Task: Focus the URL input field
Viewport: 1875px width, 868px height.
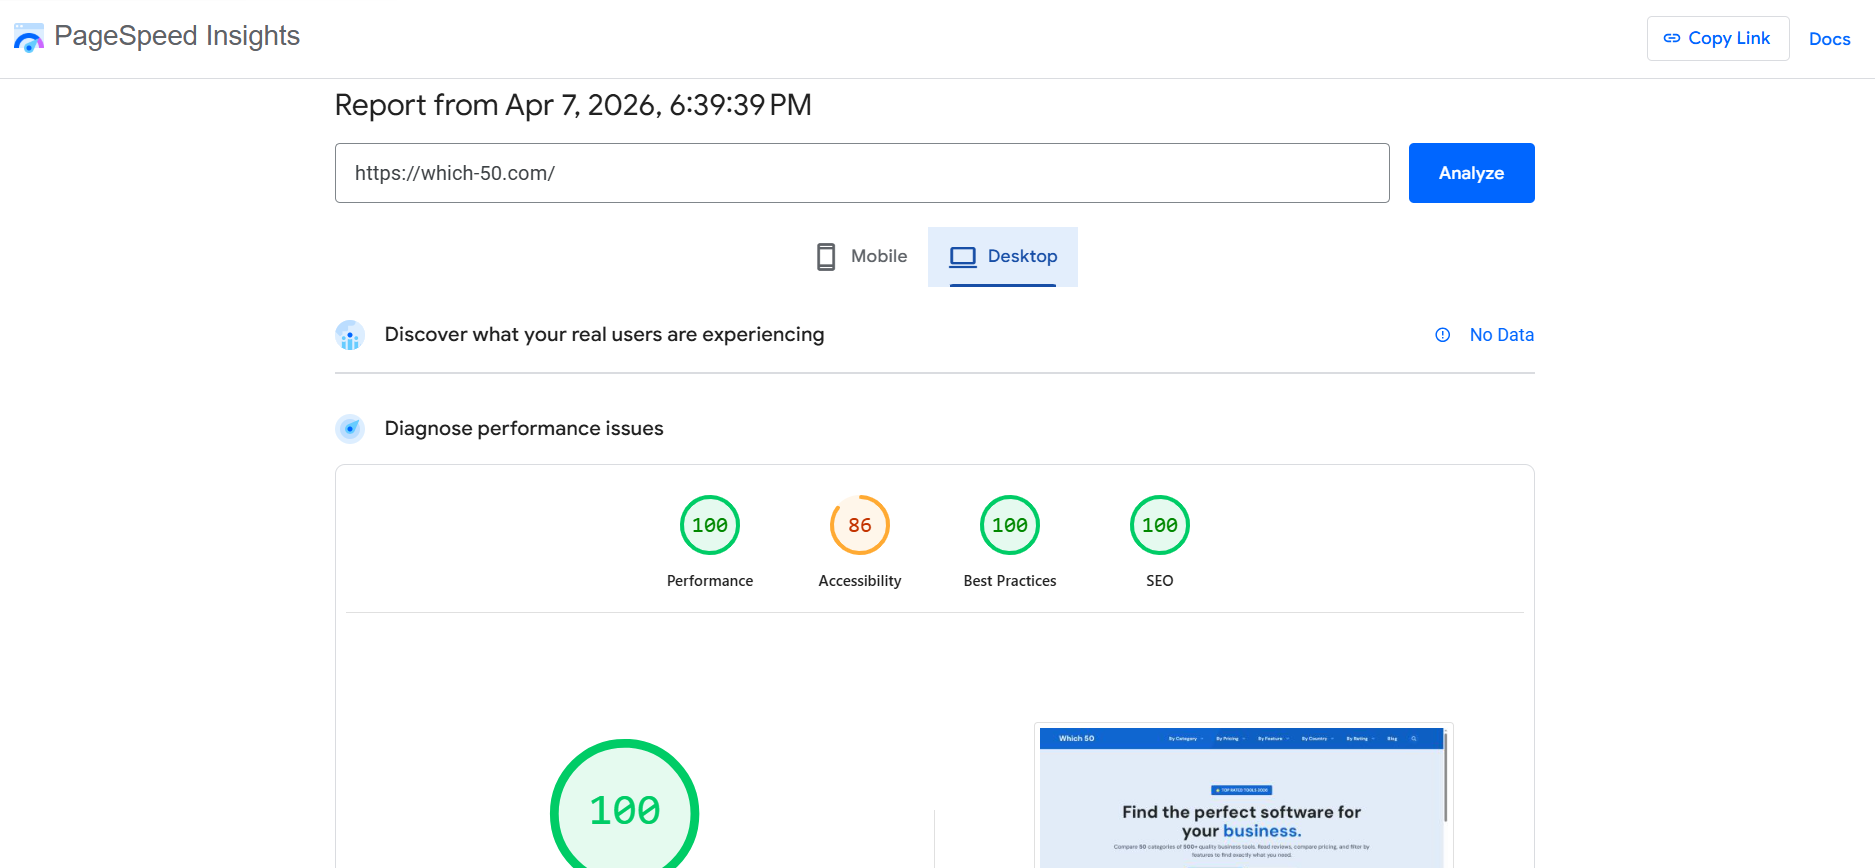Action: click(x=861, y=173)
